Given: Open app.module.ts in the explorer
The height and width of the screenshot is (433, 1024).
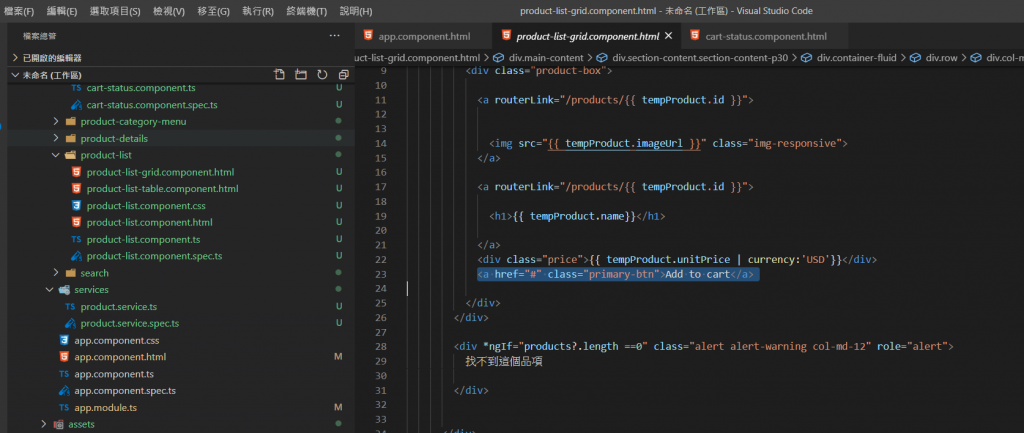Looking at the screenshot, I should tap(108, 408).
